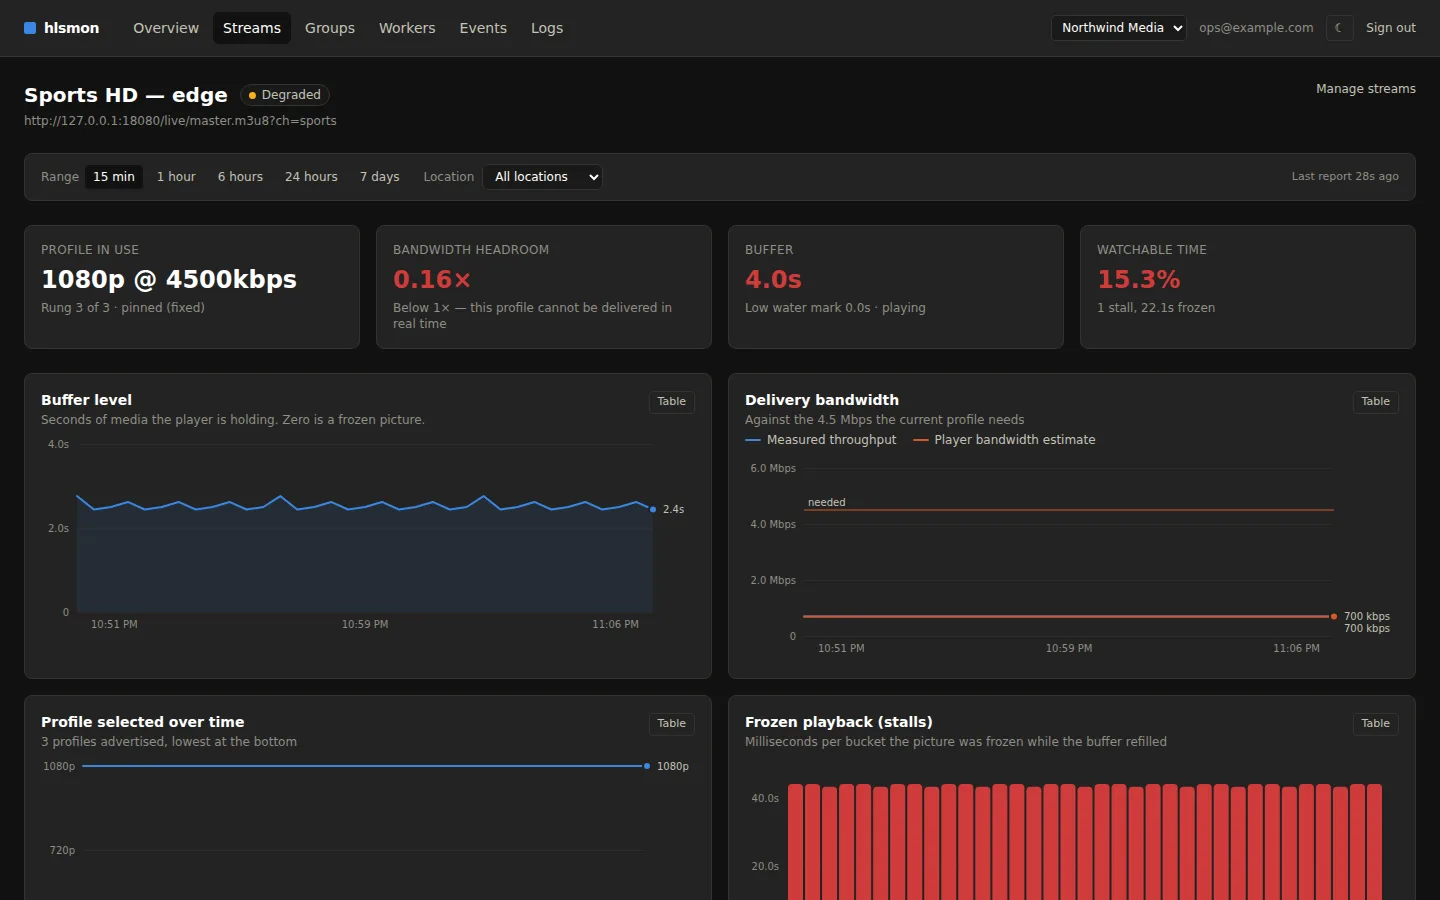Viewport: 1440px width, 900px height.
Task: Click the hlsmon brand name
Action: (x=72, y=28)
